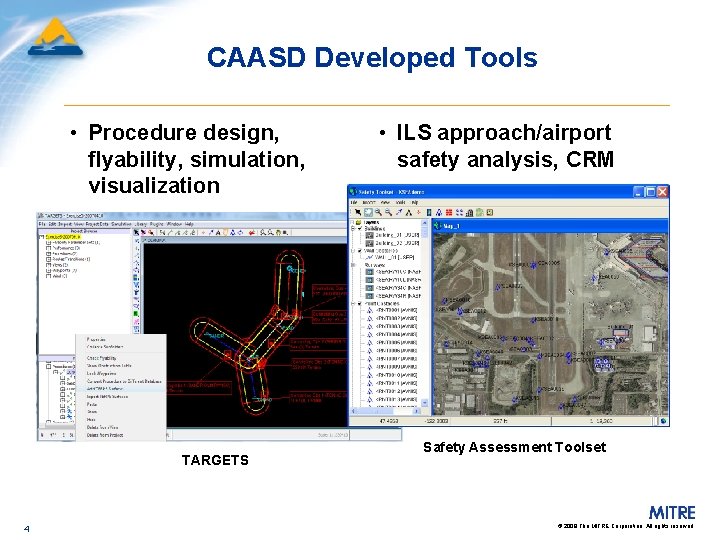Click the buildings icon in Safety Toolset toolbar
Screen dimensions: 720x540
click(x=469, y=213)
